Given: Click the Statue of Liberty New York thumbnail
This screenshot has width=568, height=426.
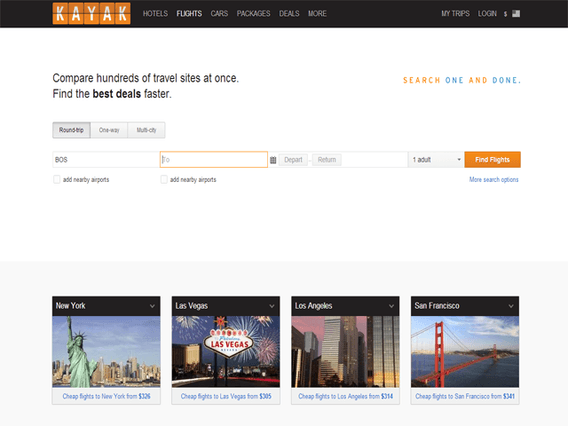Looking at the screenshot, I should coord(106,352).
